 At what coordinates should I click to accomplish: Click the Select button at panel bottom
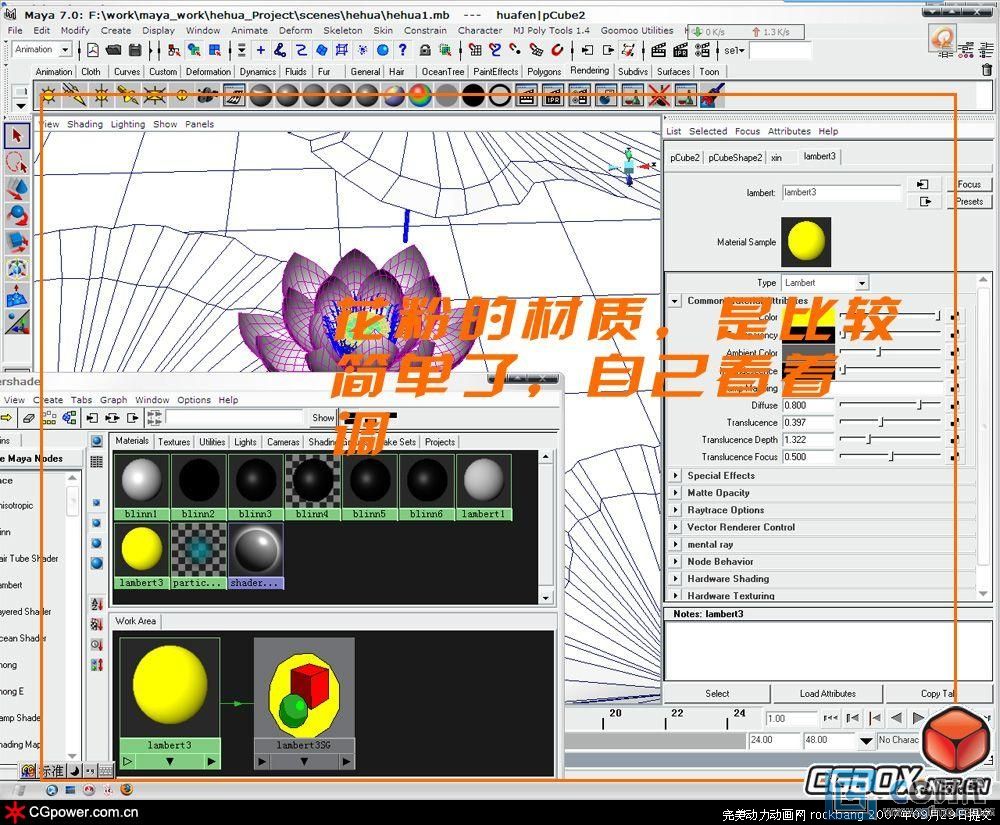(x=717, y=694)
